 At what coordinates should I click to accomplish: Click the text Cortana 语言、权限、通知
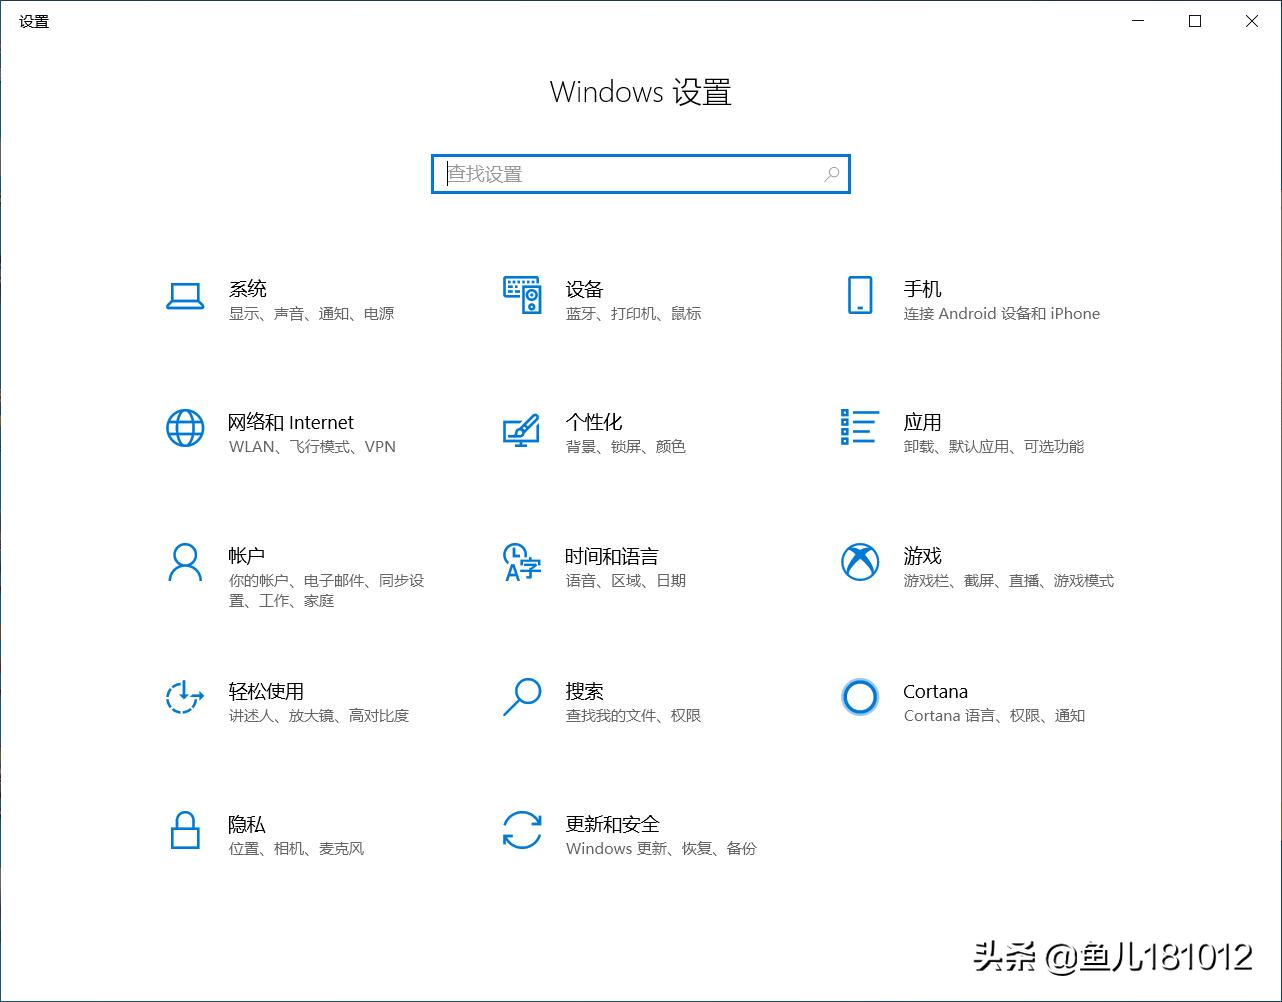(x=994, y=716)
